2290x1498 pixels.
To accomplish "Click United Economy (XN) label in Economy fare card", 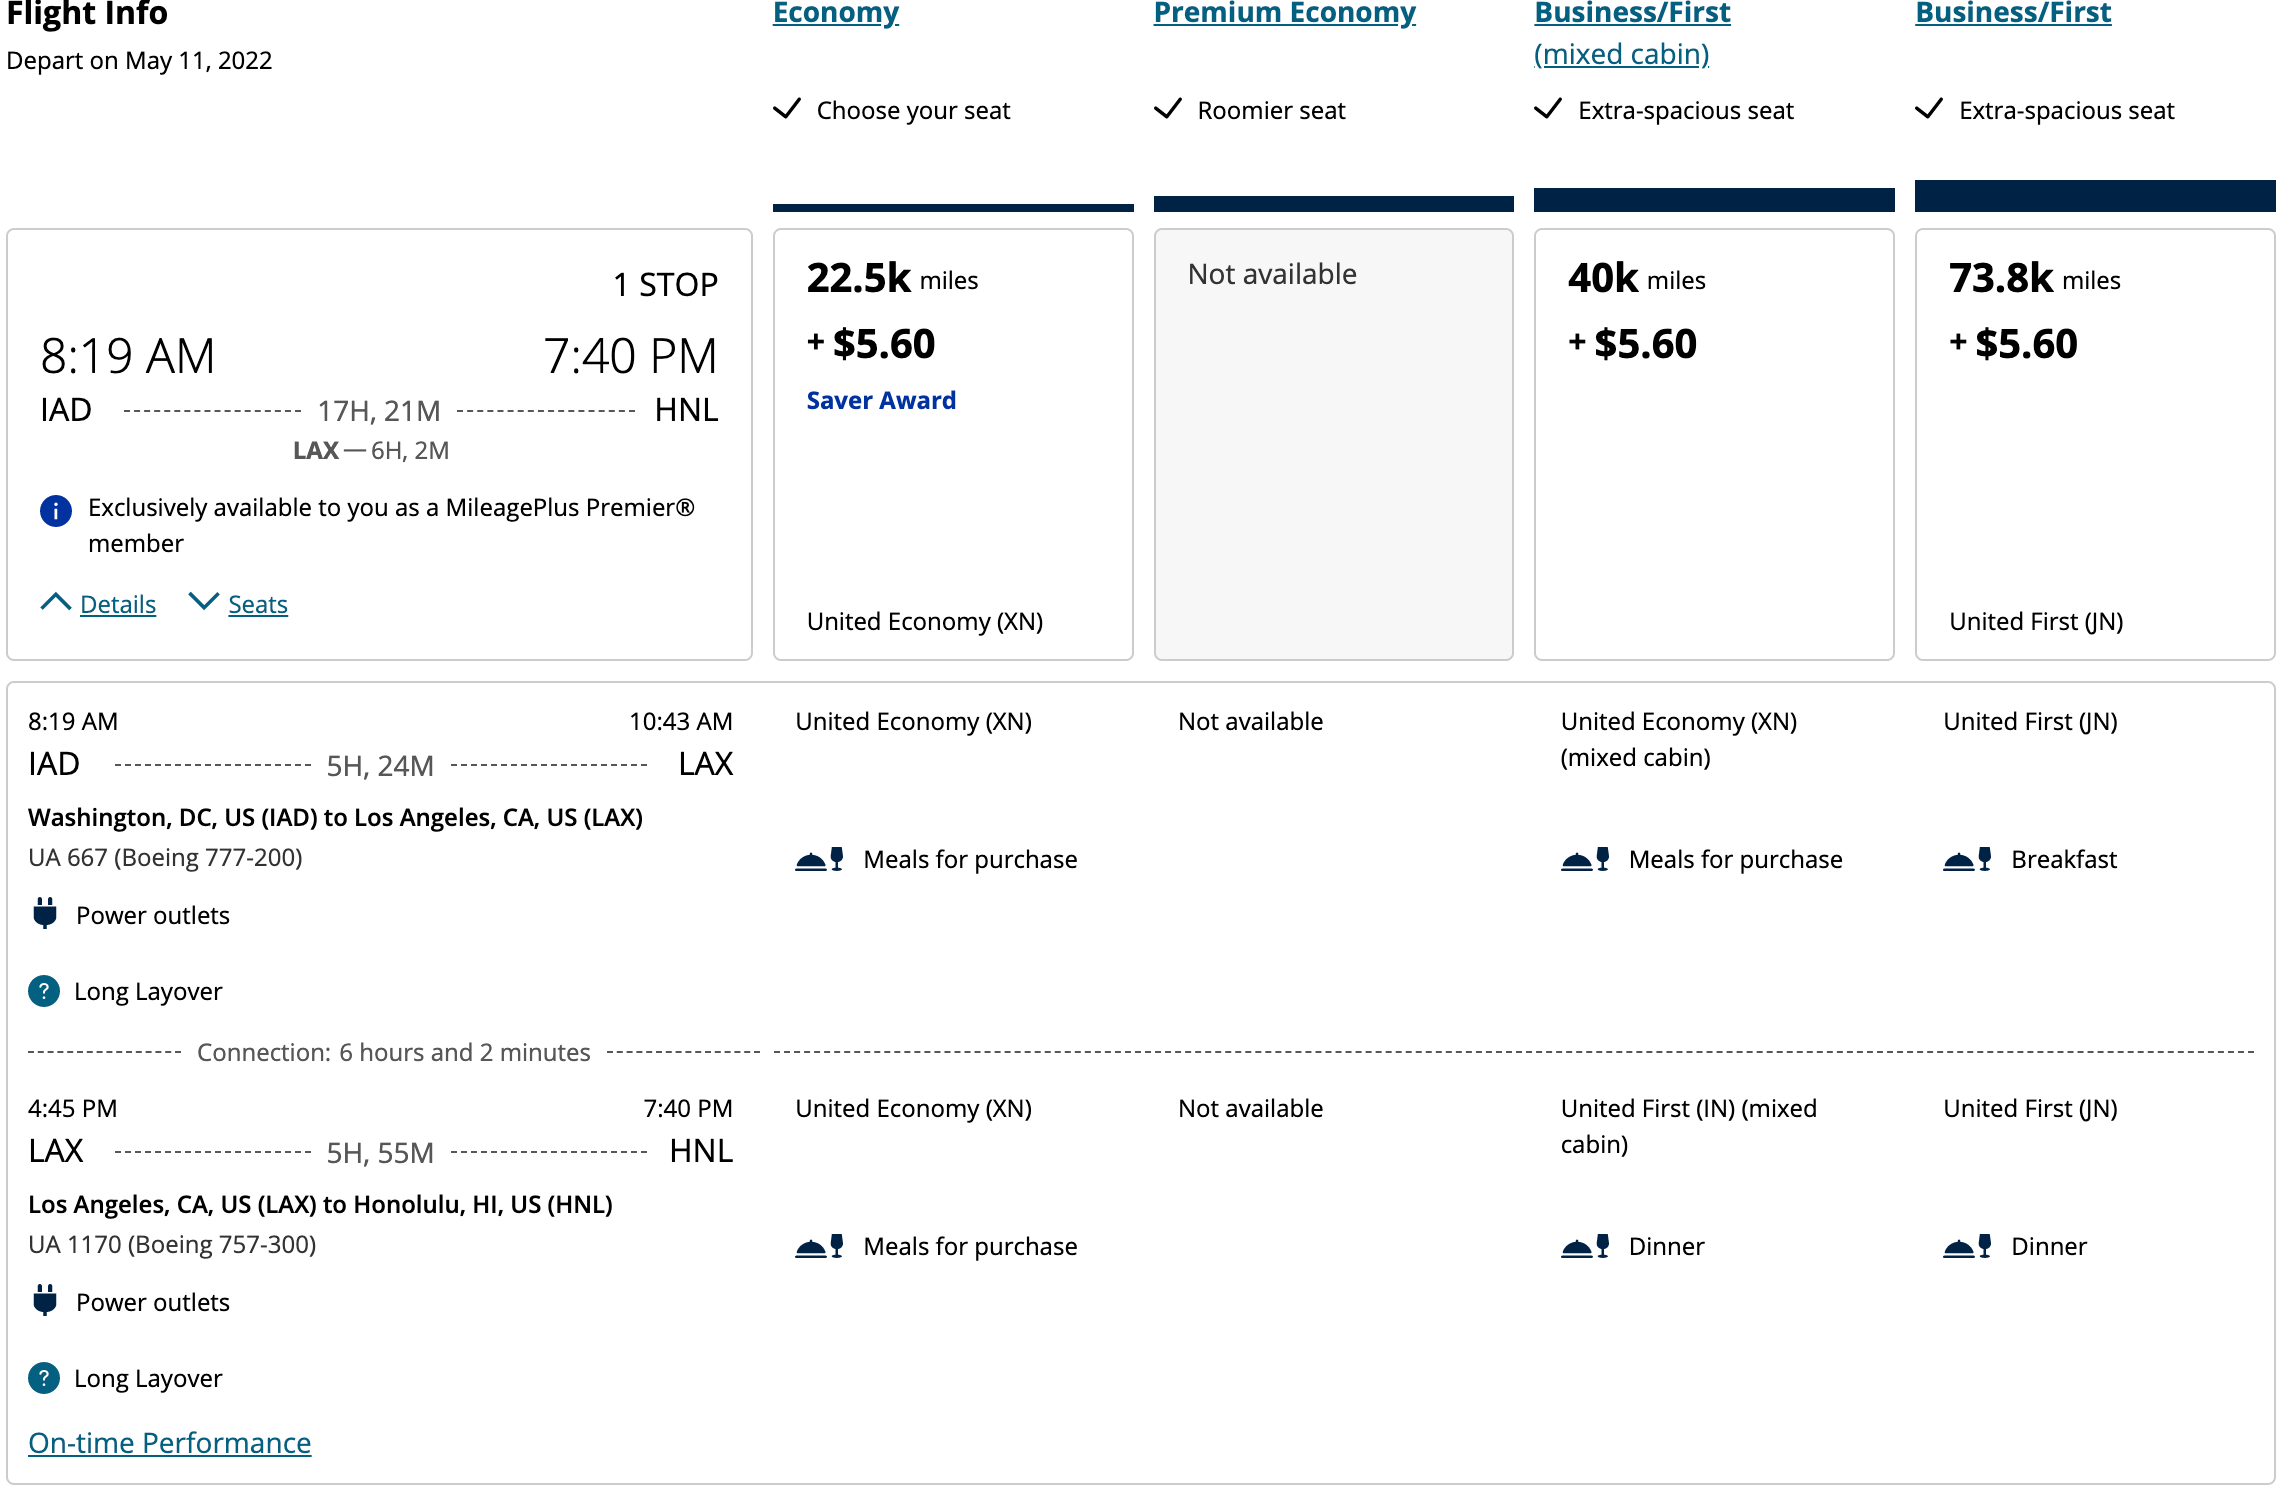I will click(x=925, y=621).
